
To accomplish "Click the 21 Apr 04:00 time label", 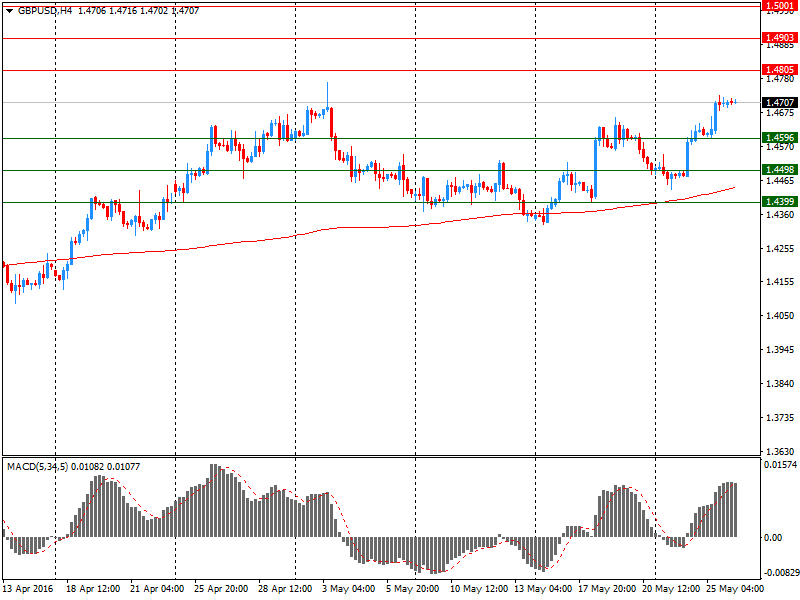I will [x=157, y=589].
